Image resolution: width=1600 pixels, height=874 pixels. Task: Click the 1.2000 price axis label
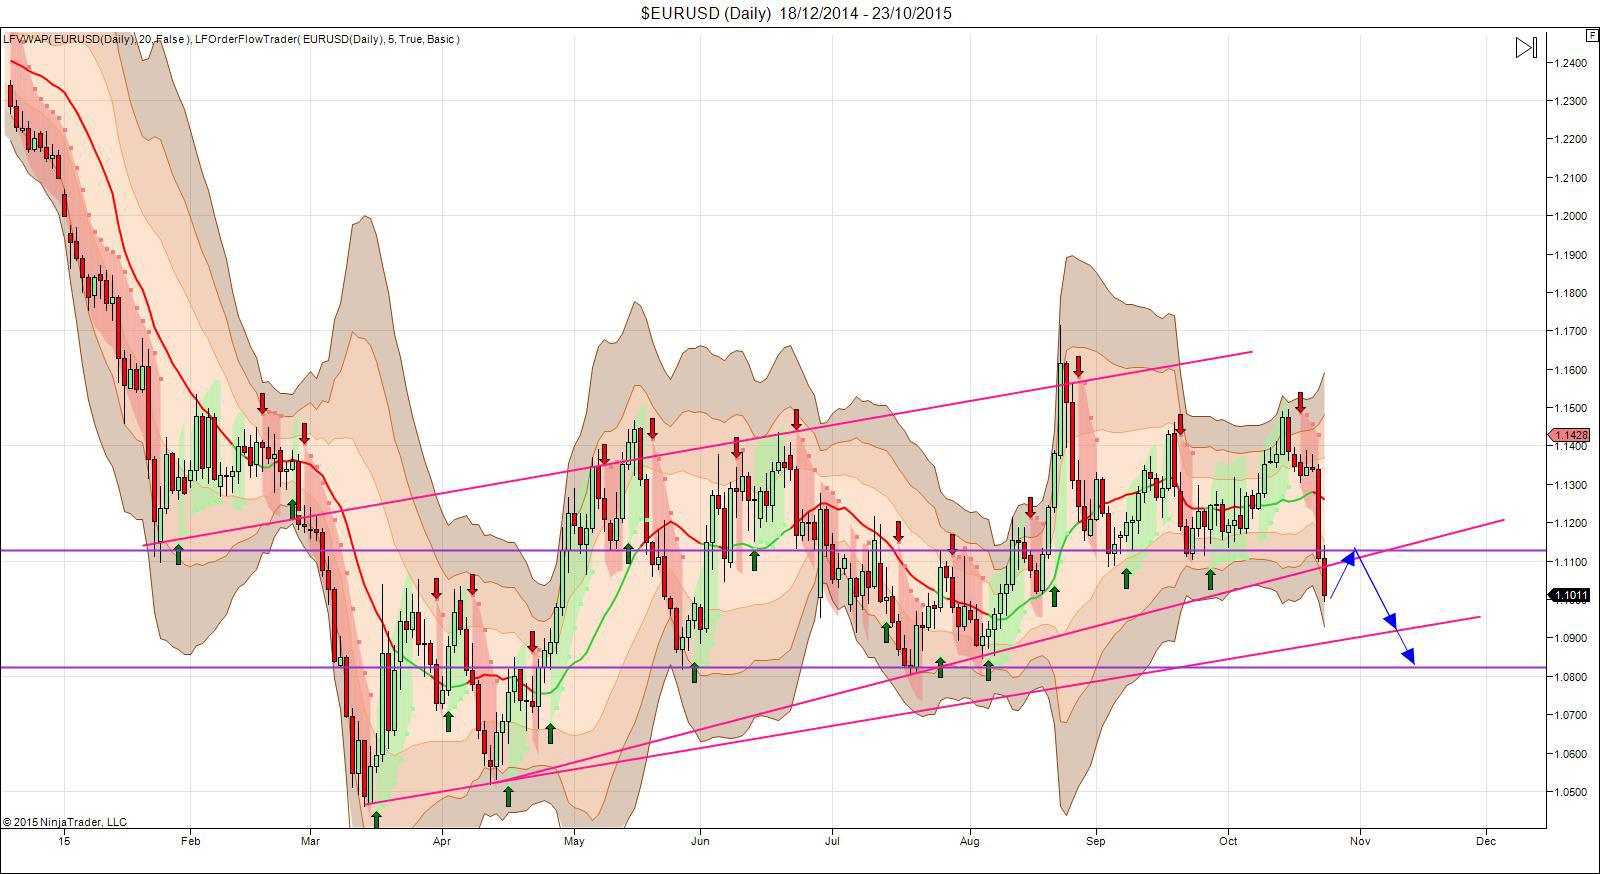(1573, 216)
